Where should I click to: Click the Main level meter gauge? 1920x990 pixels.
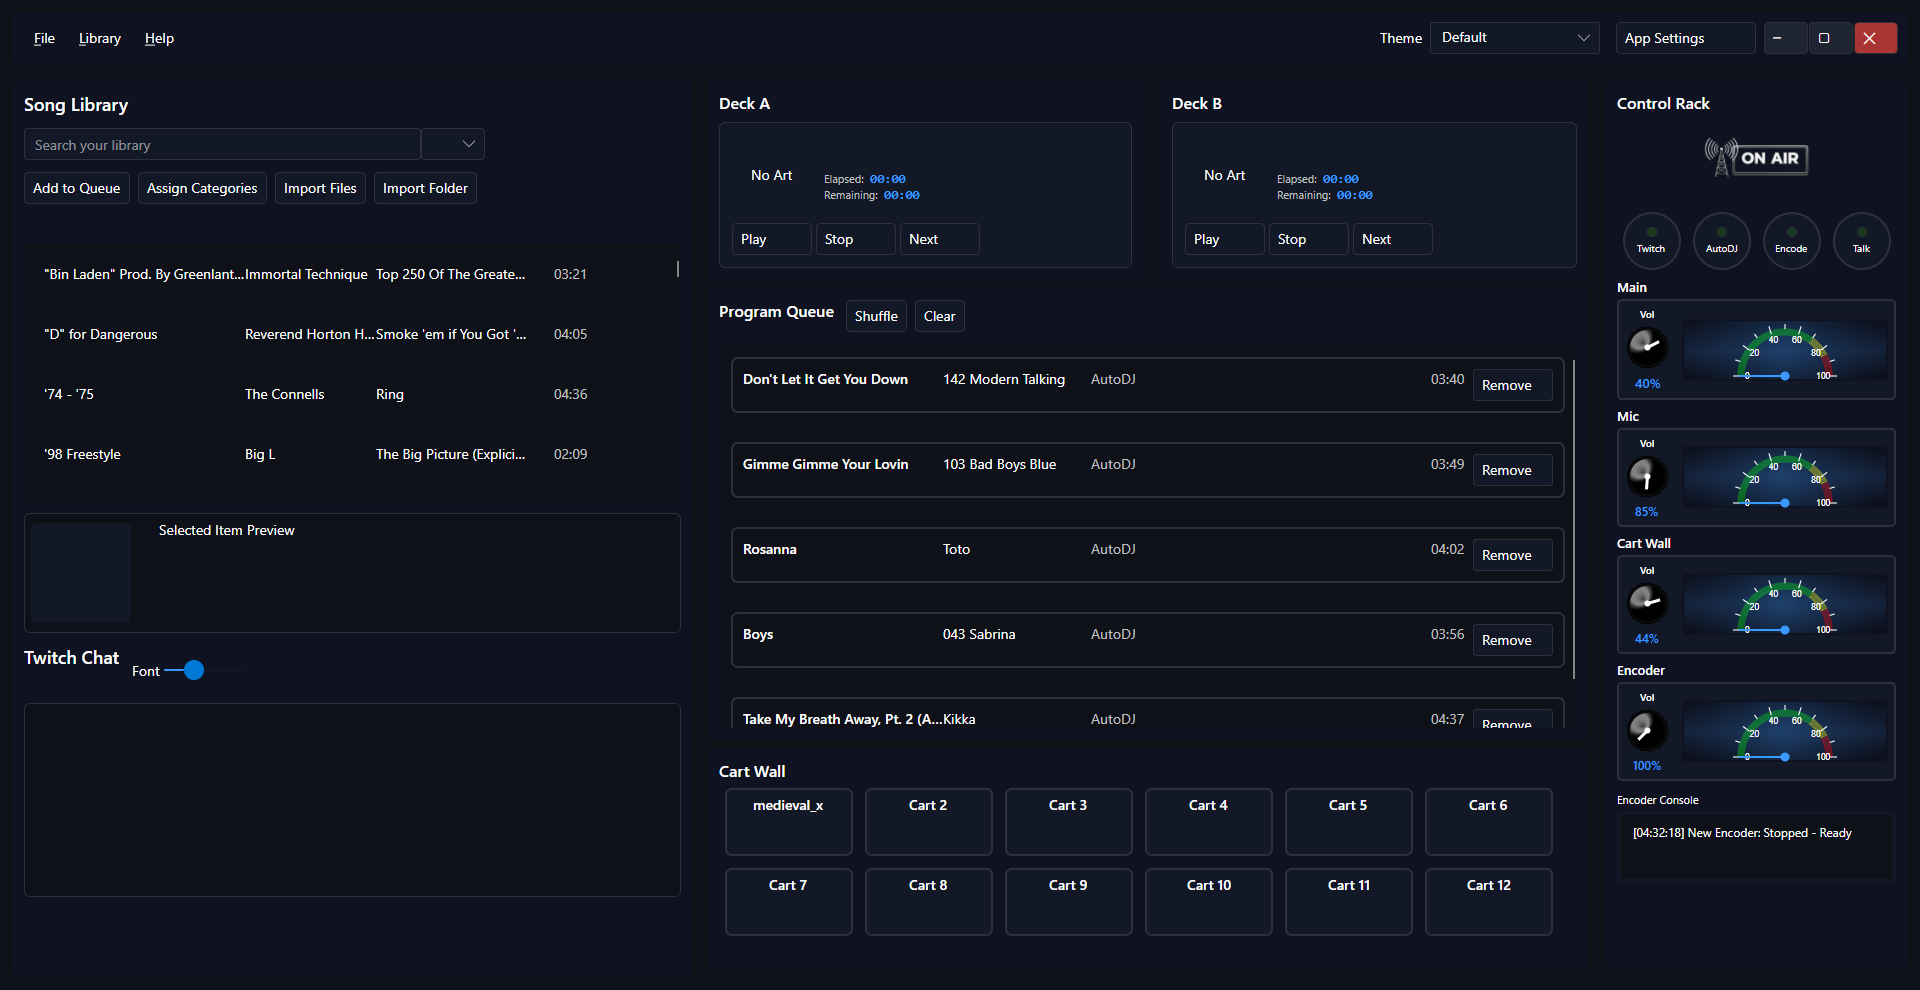1786,351
